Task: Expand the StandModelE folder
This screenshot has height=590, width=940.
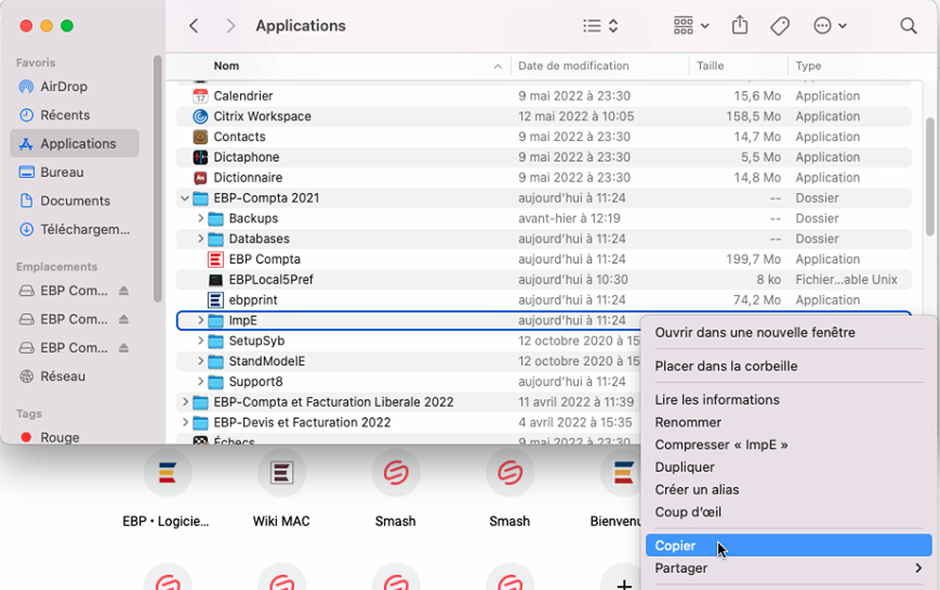Action: (200, 361)
